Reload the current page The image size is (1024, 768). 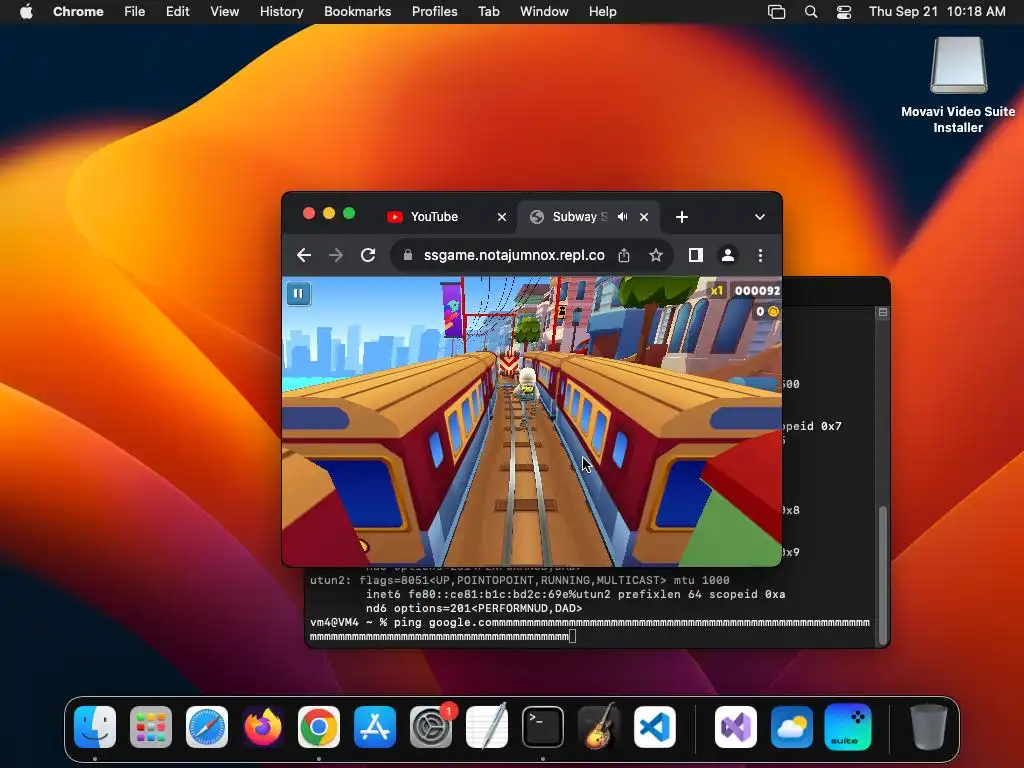click(368, 255)
